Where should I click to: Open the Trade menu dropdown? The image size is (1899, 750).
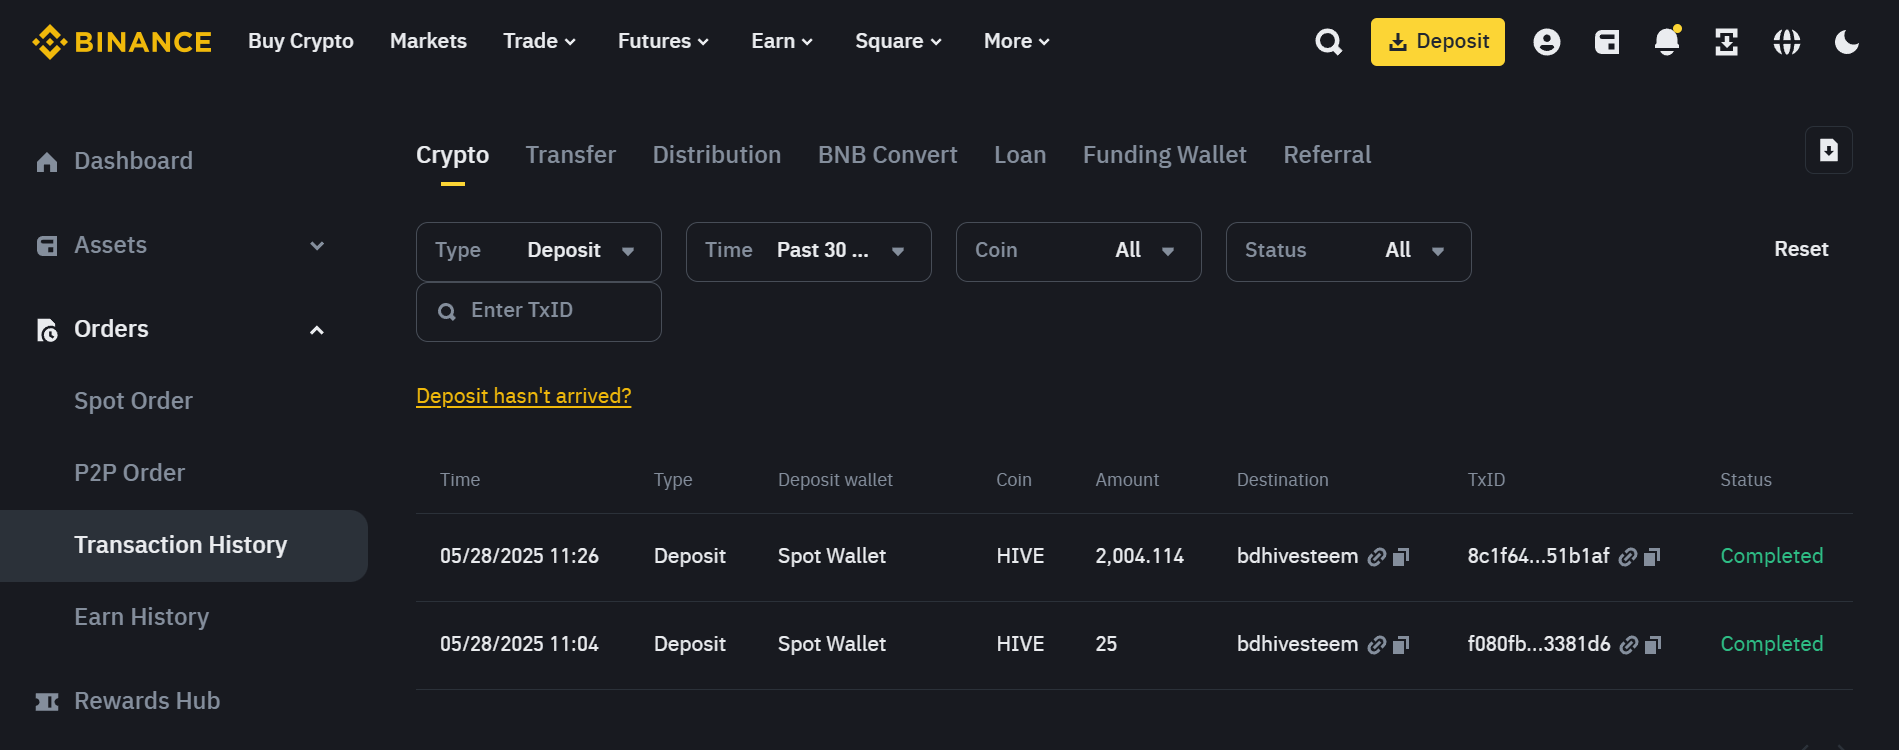point(540,41)
